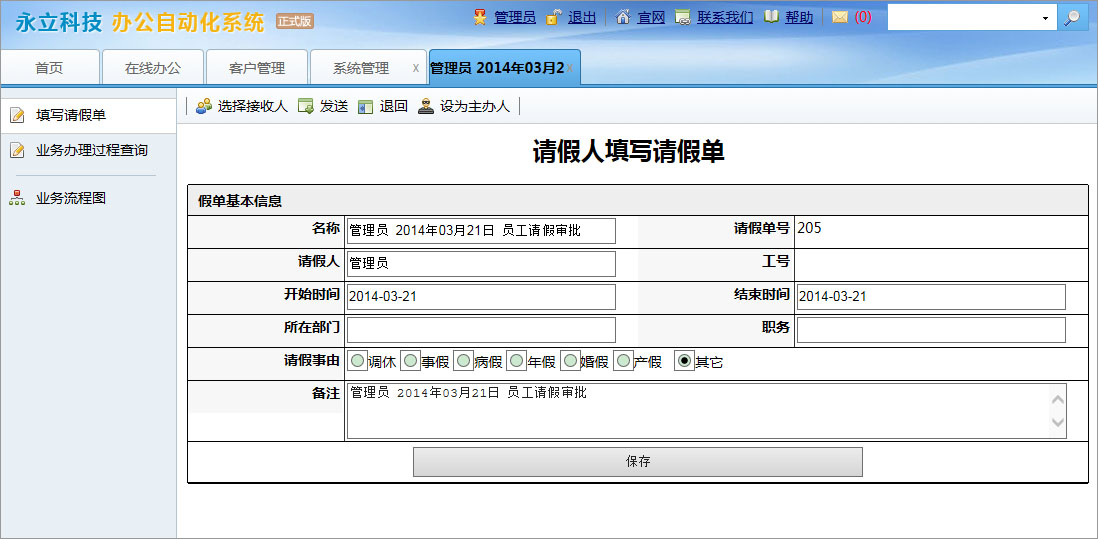1098x539 pixels.
Task: Click the 保存 save button
Action: (638, 462)
